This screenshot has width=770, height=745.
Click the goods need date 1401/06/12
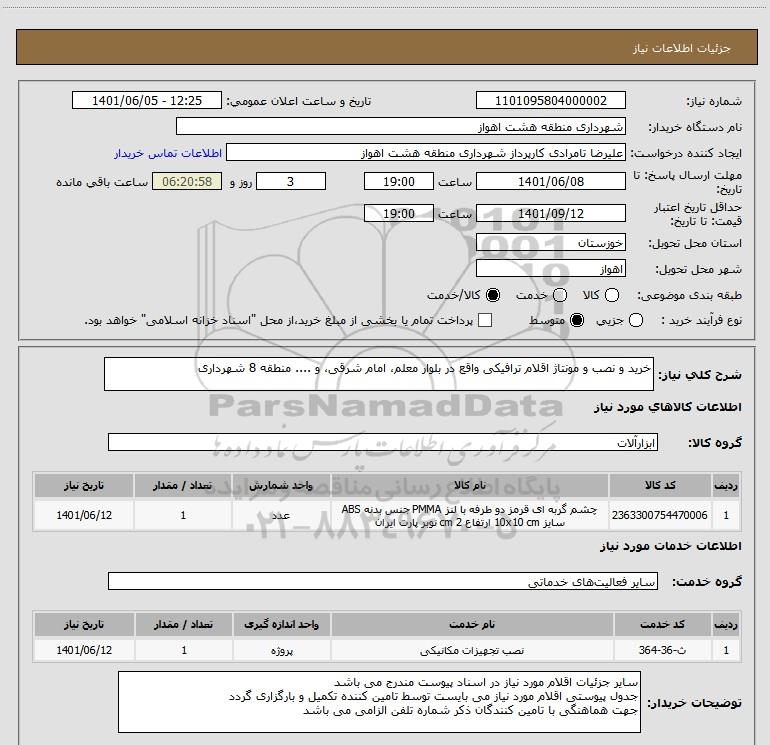click(84, 515)
